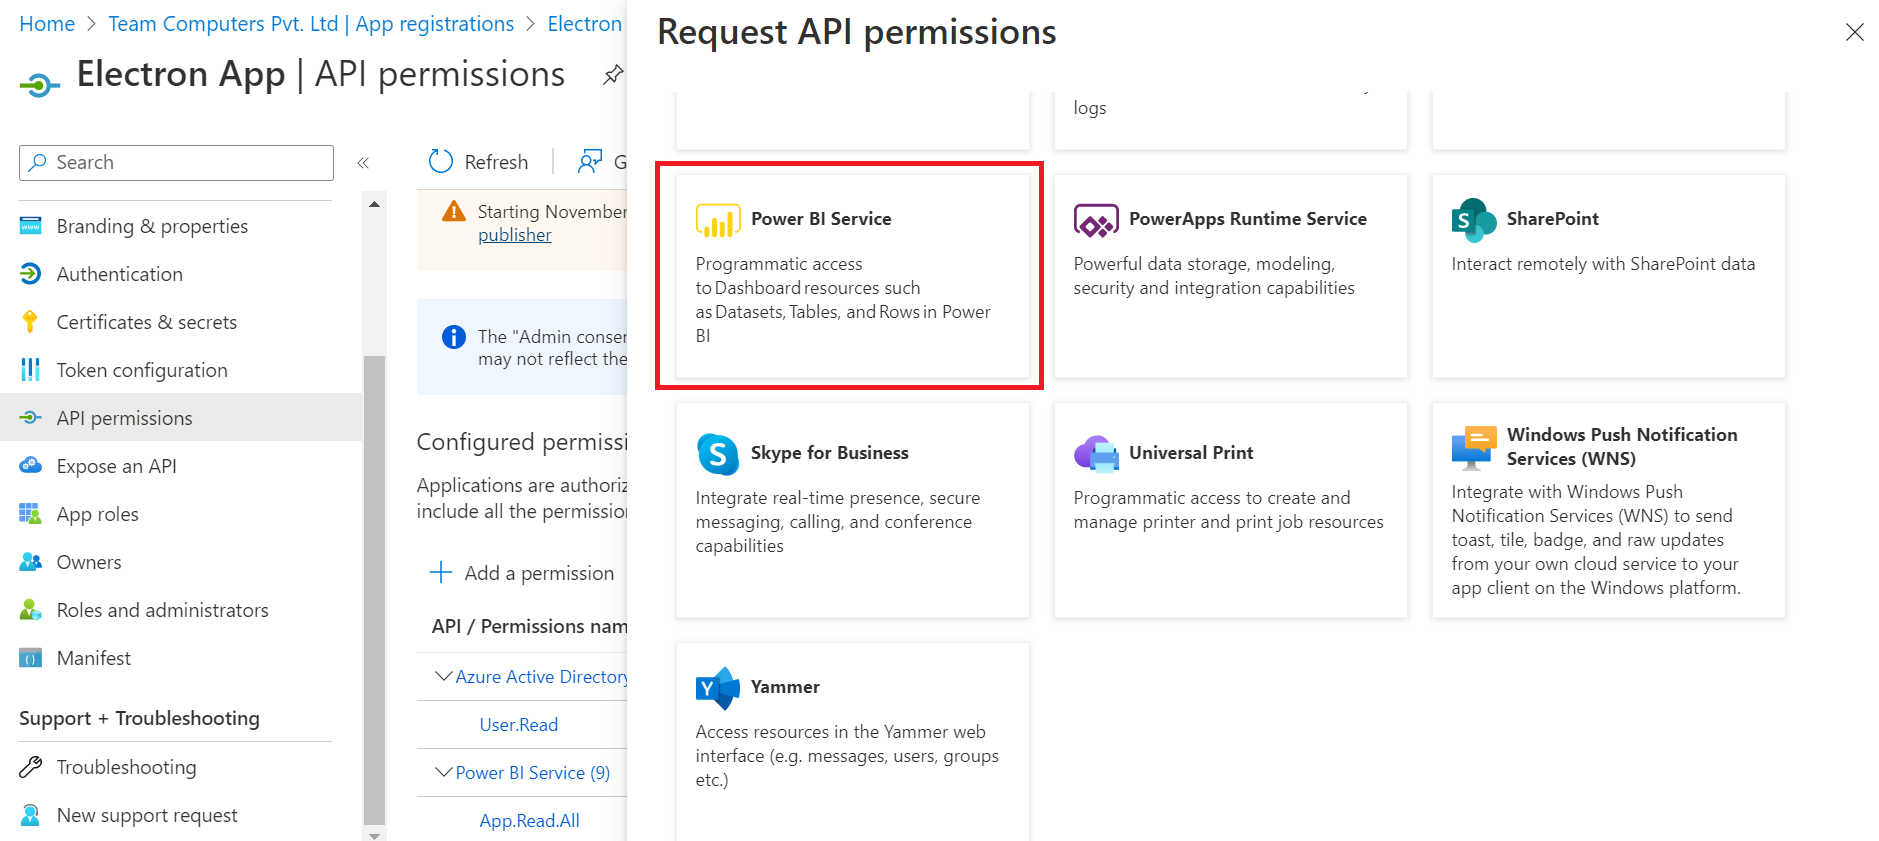Select the PowerApps Runtime Service card title
This screenshot has width=1879, height=841.
1248,219
